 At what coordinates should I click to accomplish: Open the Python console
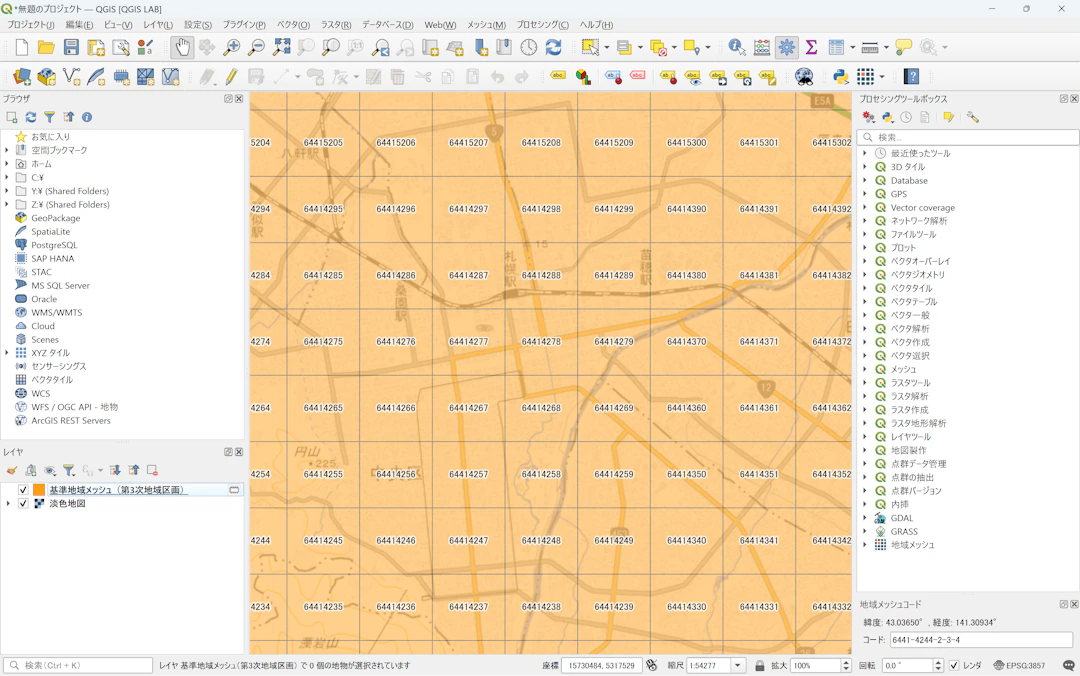840,76
